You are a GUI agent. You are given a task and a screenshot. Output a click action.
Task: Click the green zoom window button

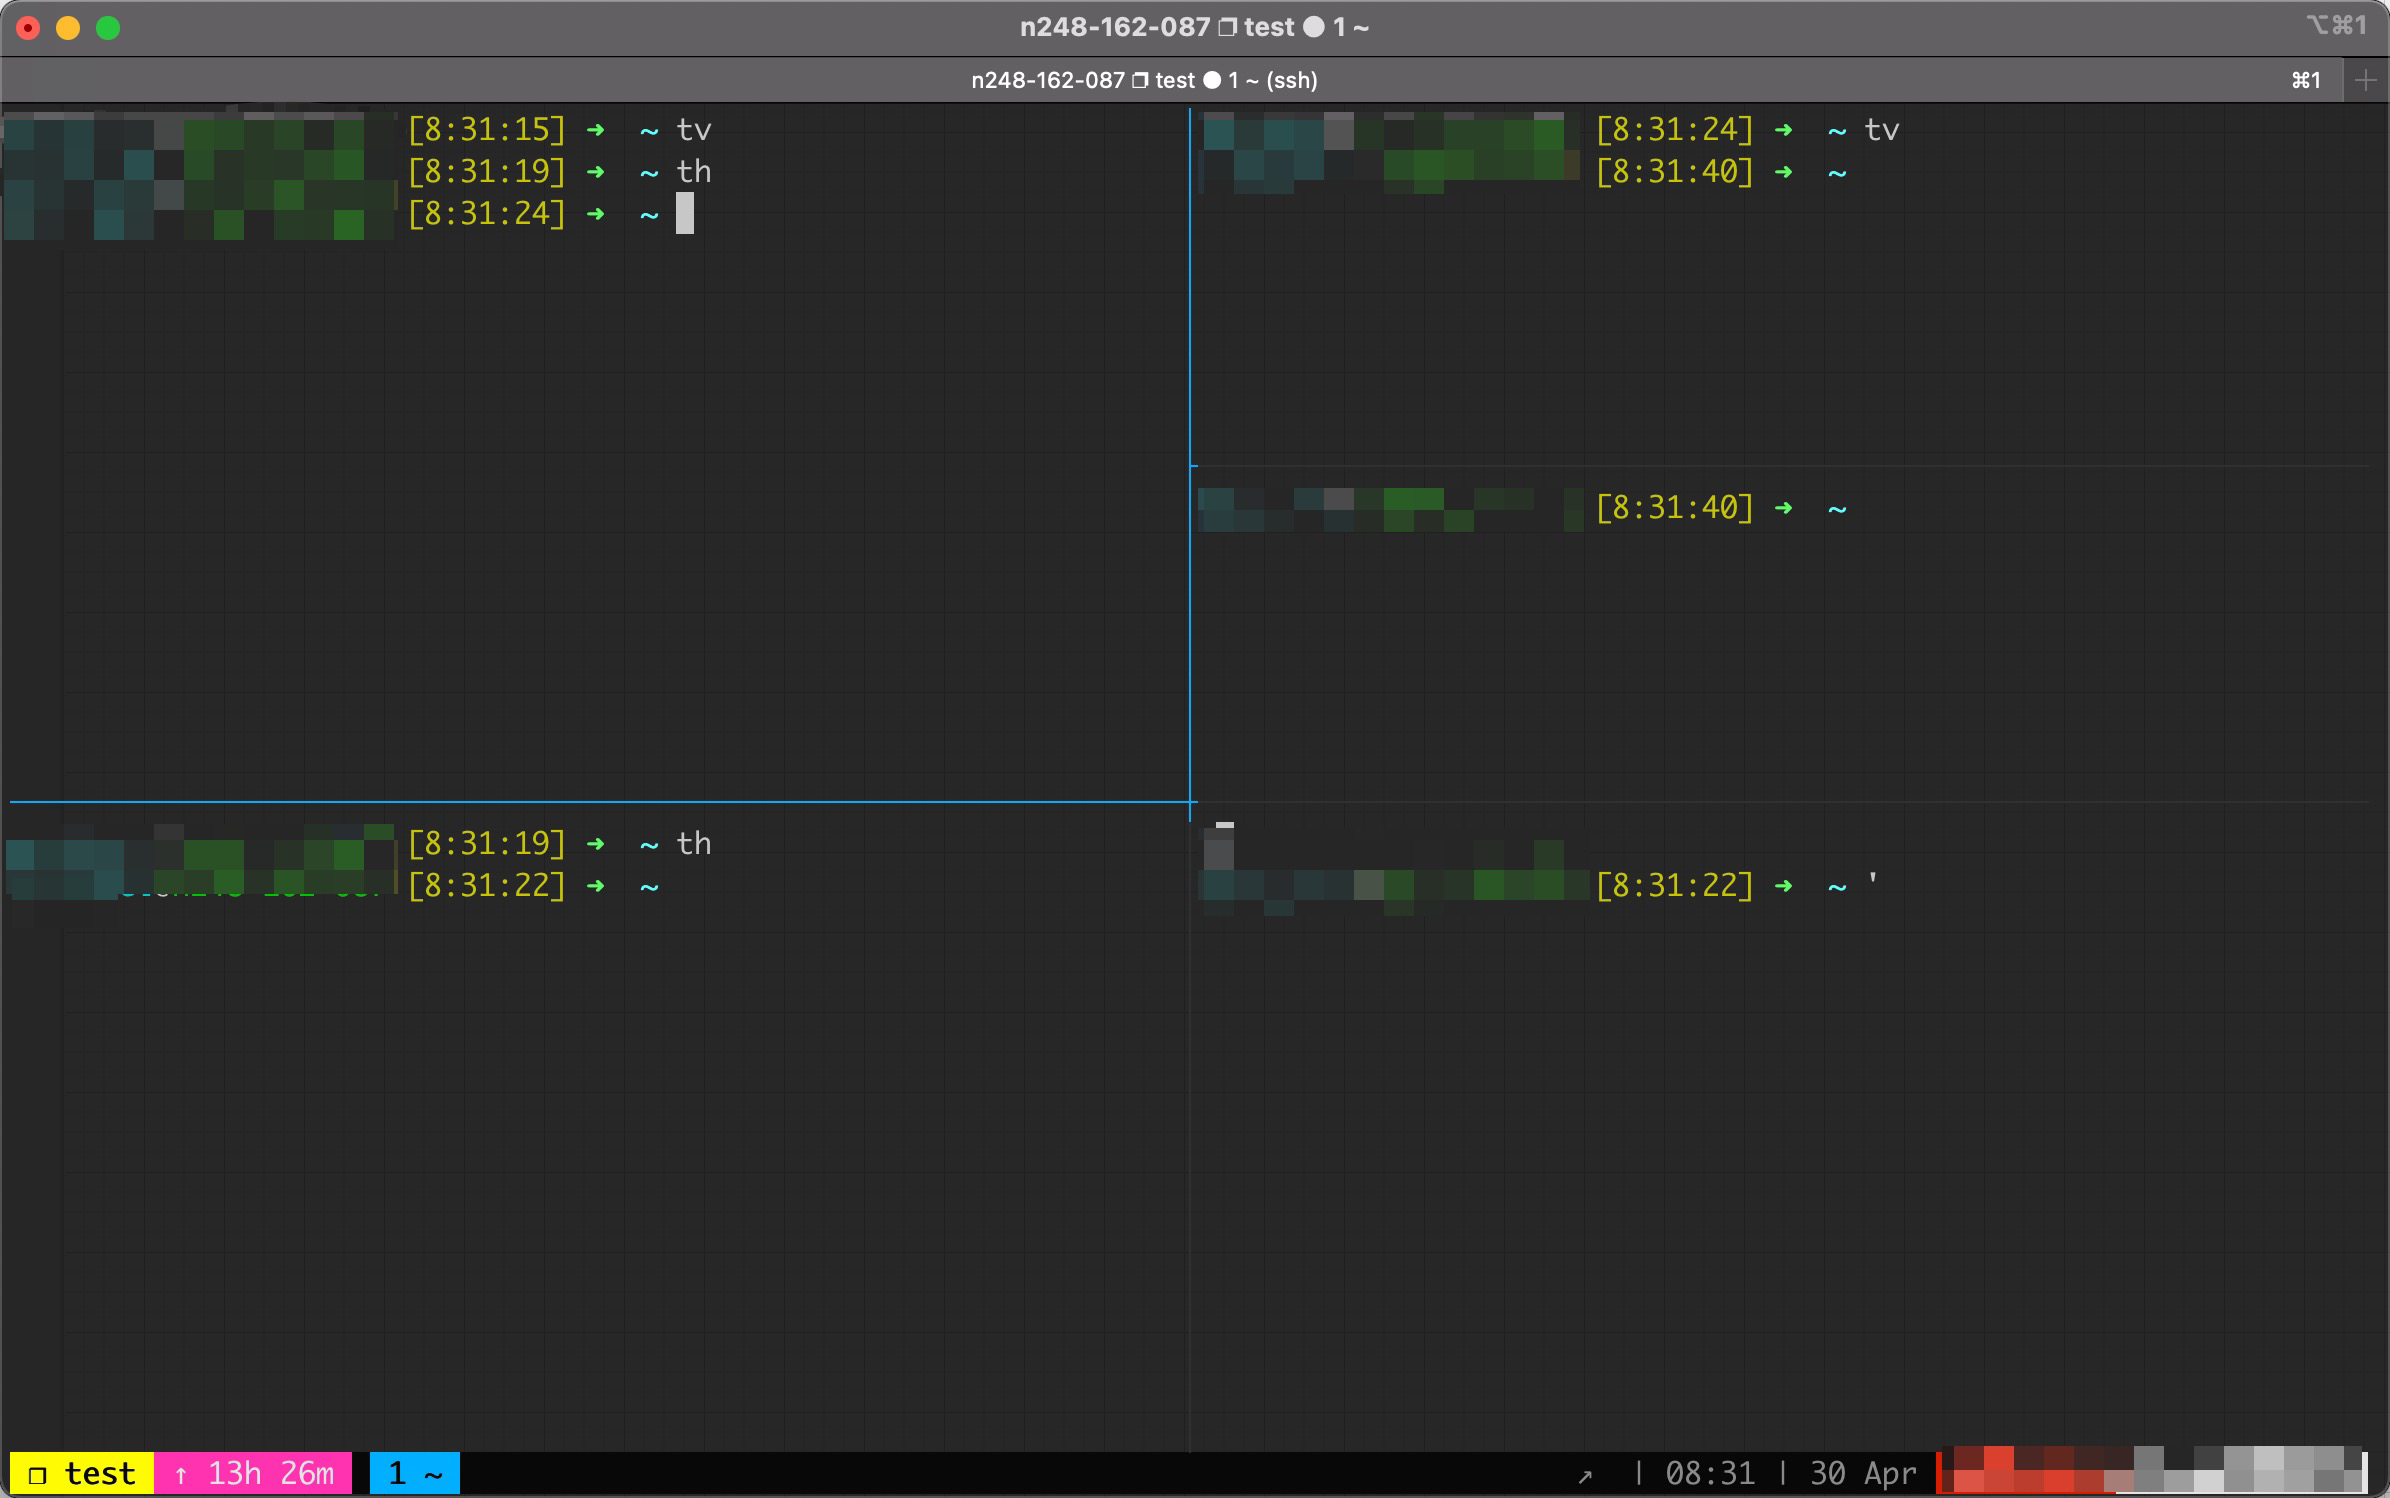108,28
